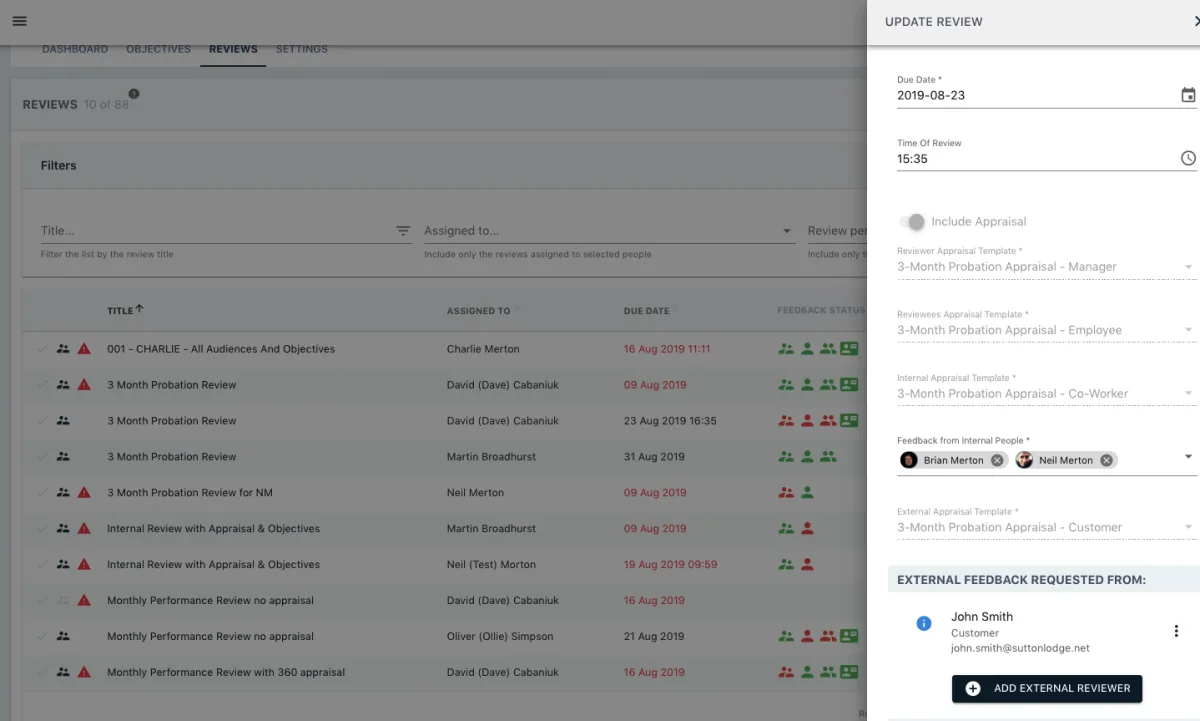Click warning icon on 3 Month Probation Review for NM
Viewport: 1200px width, 721px height.
84,493
